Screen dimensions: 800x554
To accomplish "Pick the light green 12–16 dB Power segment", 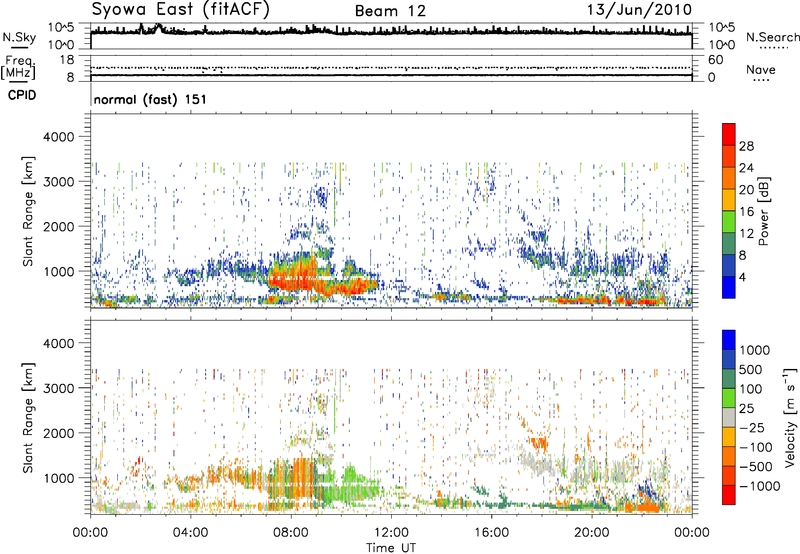I will tap(729, 222).
